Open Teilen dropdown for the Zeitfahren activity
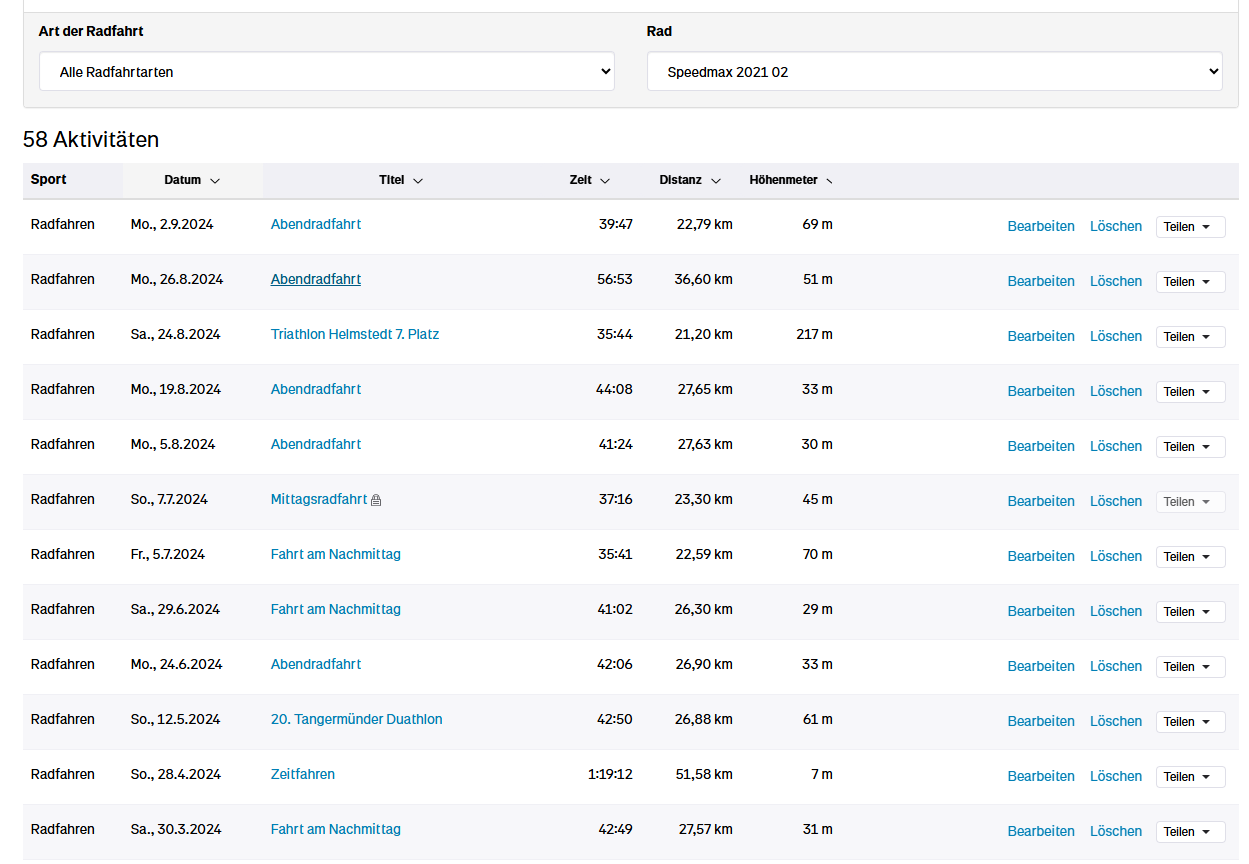 (x=1190, y=777)
